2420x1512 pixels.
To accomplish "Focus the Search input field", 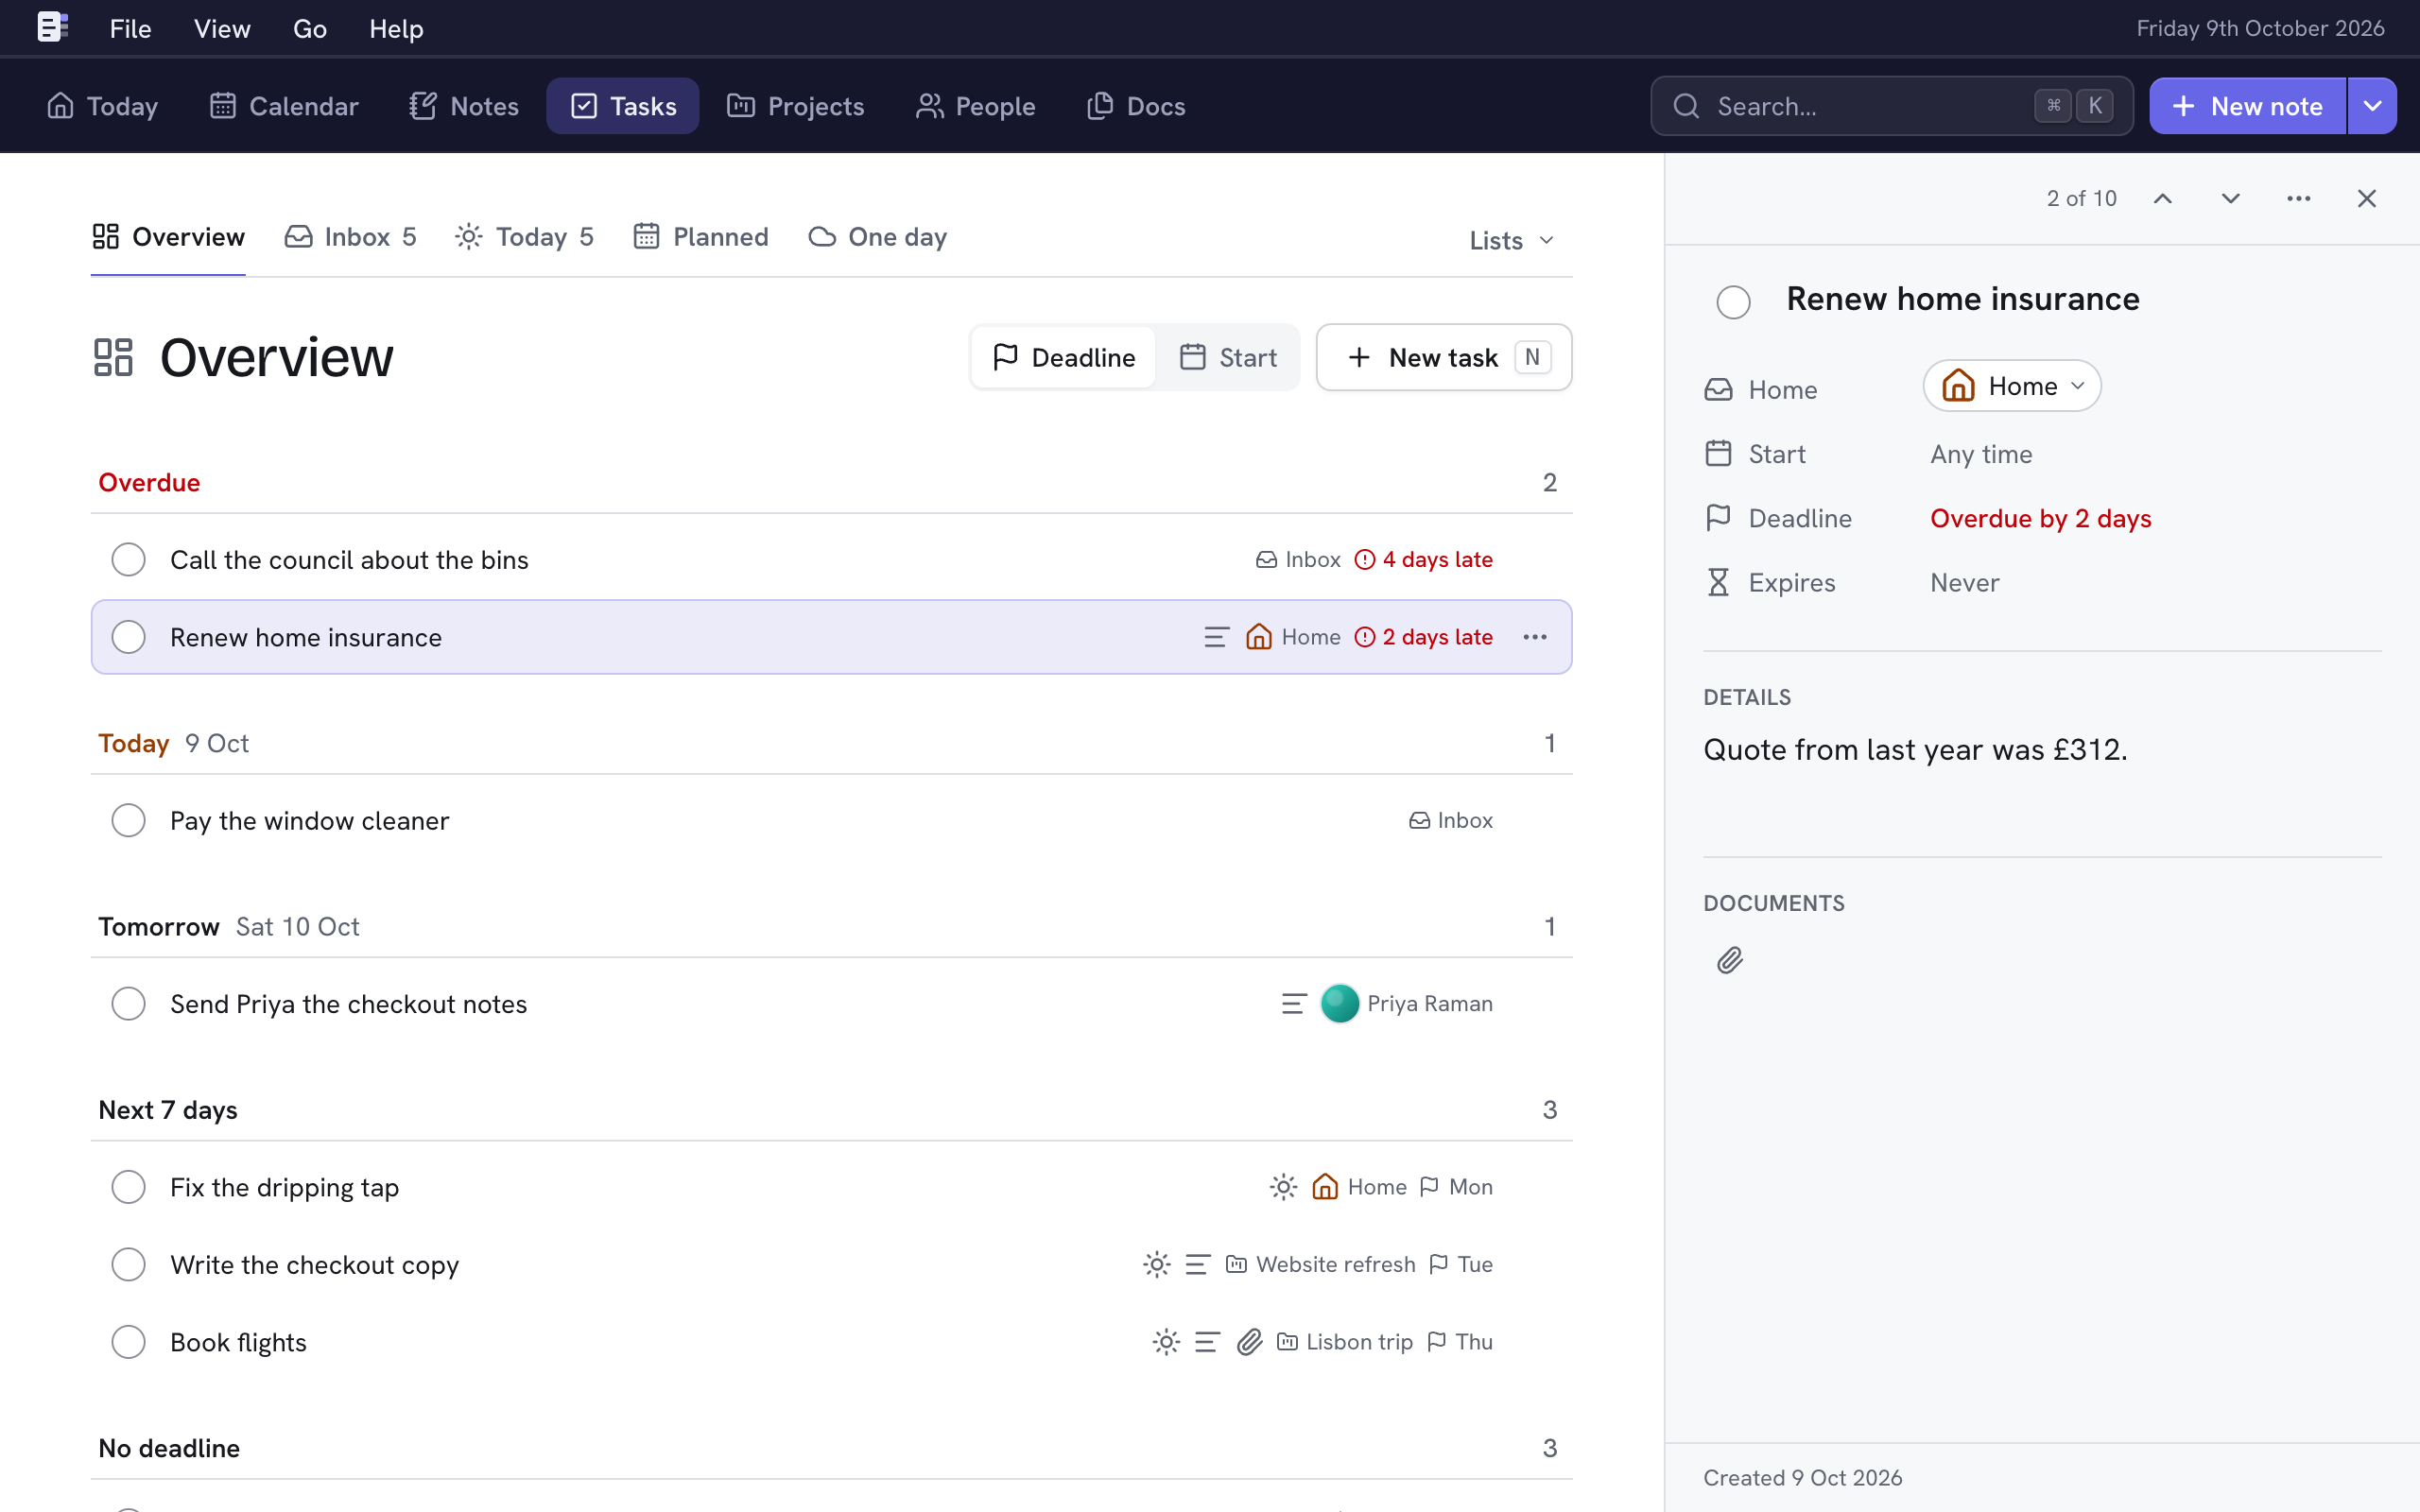I will [x=1891, y=106].
